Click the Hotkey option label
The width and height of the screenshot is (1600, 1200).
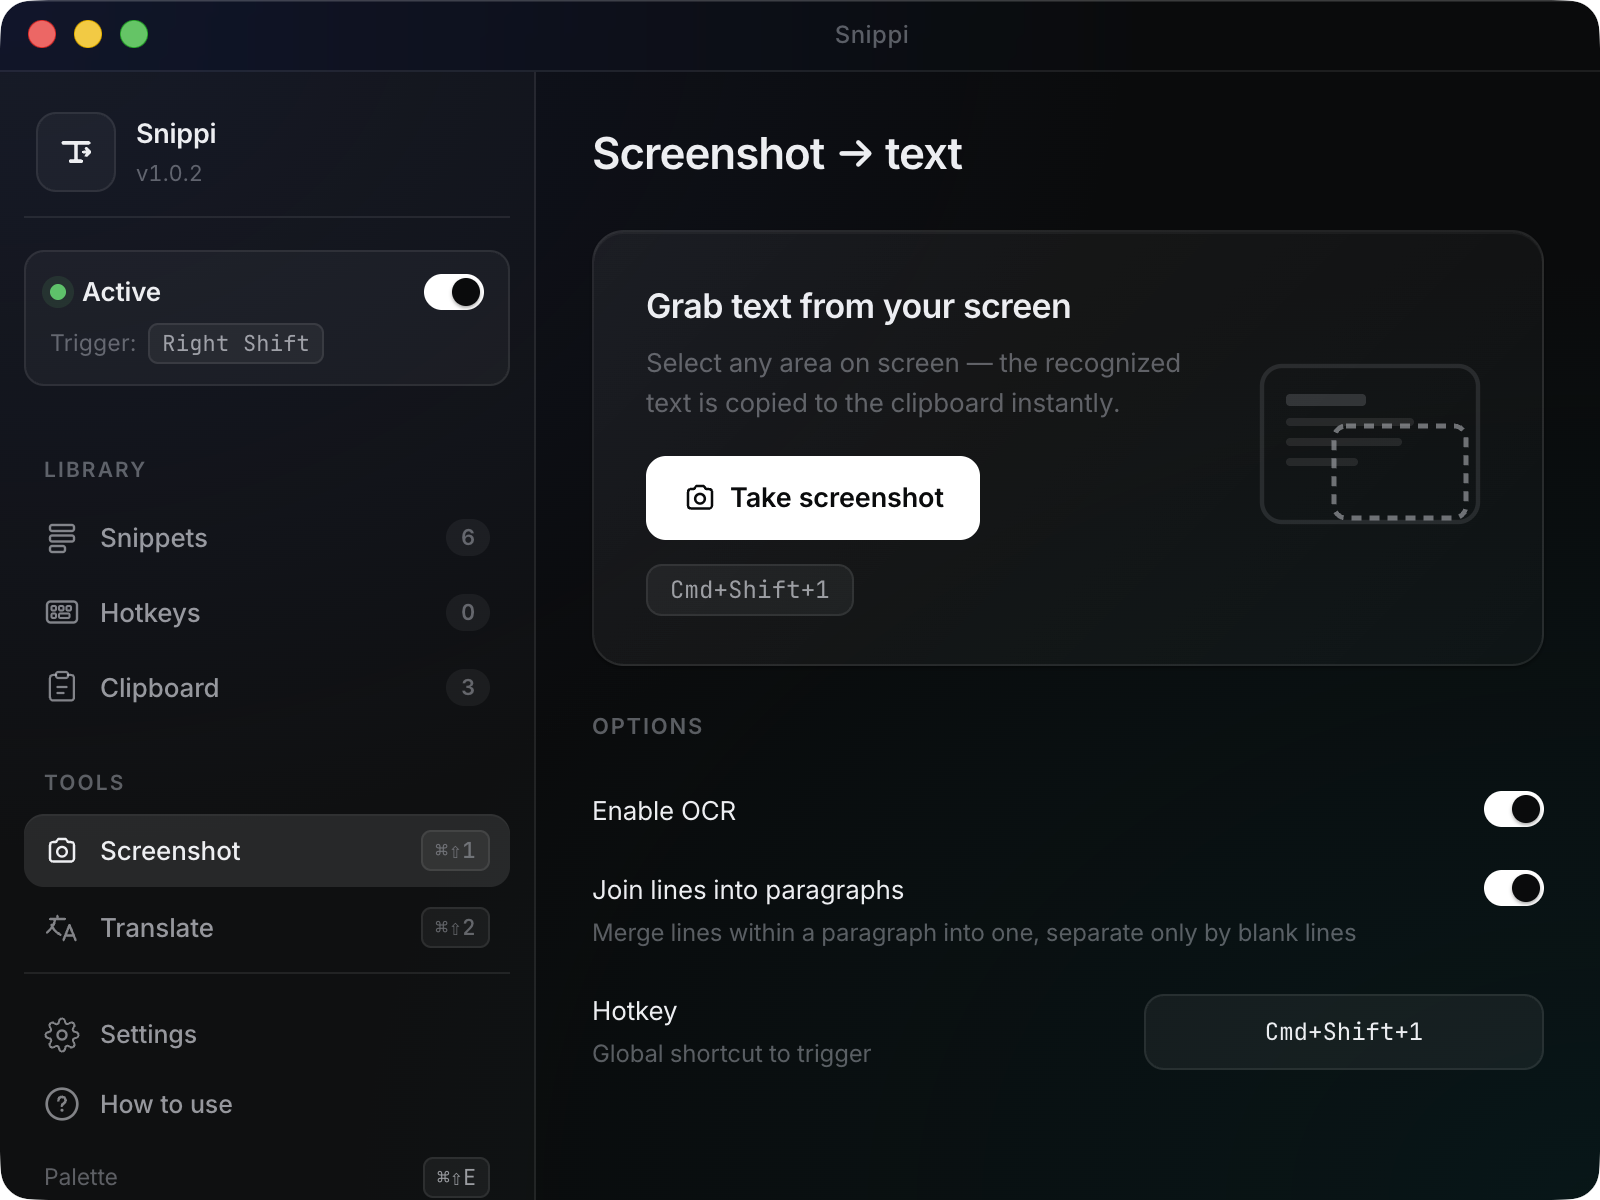[x=634, y=1011]
